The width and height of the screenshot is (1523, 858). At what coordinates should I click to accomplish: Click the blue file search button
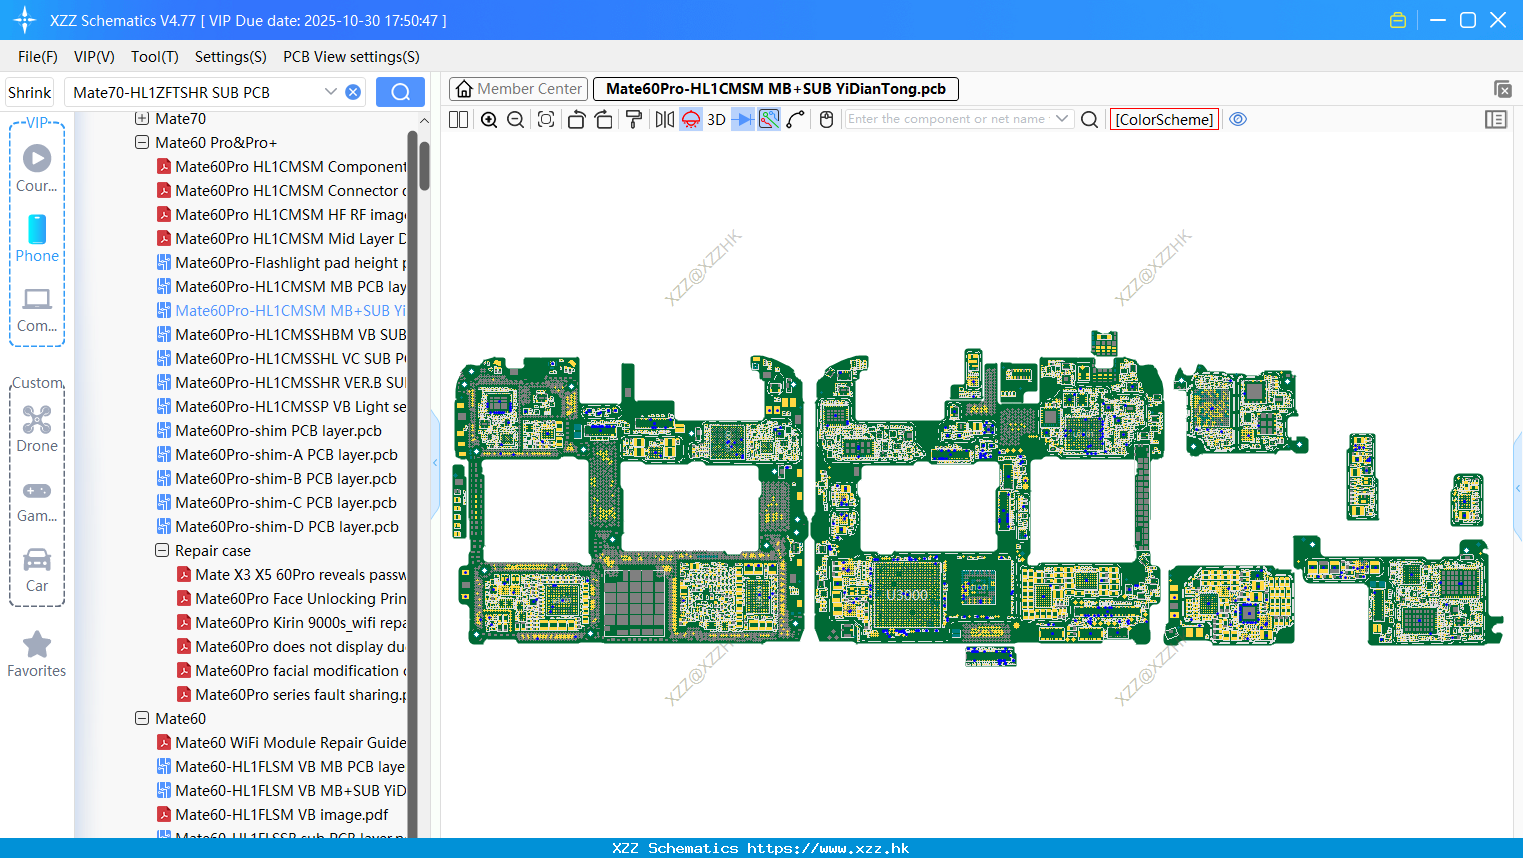(400, 92)
